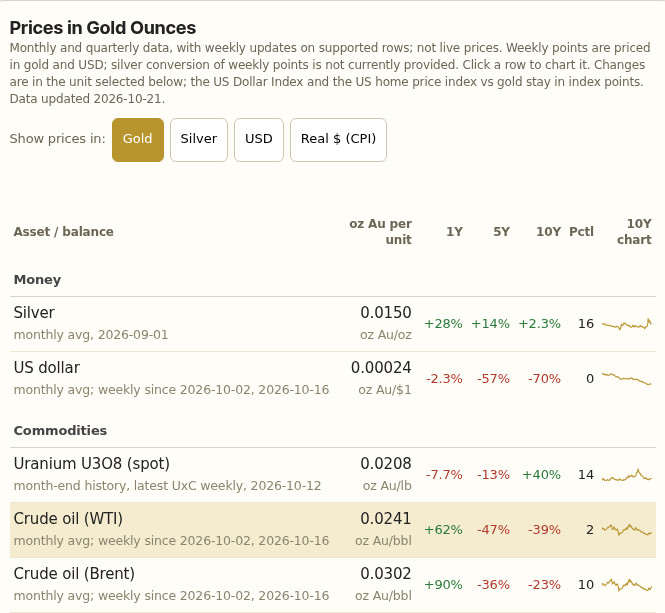Click the oz Au per unit header
The image size is (665, 613).
click(380, 232)
